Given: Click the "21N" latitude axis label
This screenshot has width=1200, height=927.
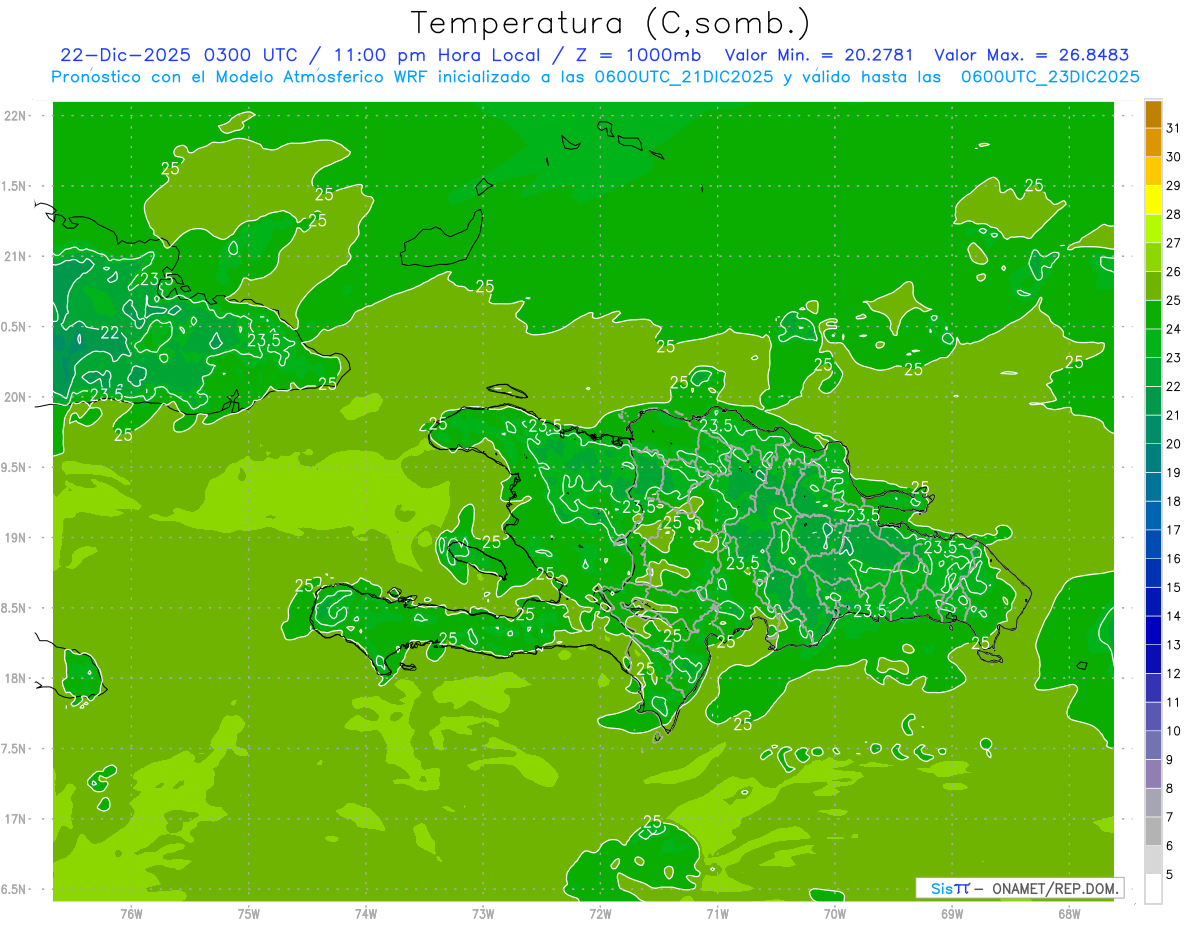Looking at the screenshot, I should click(x=17, y=256).
